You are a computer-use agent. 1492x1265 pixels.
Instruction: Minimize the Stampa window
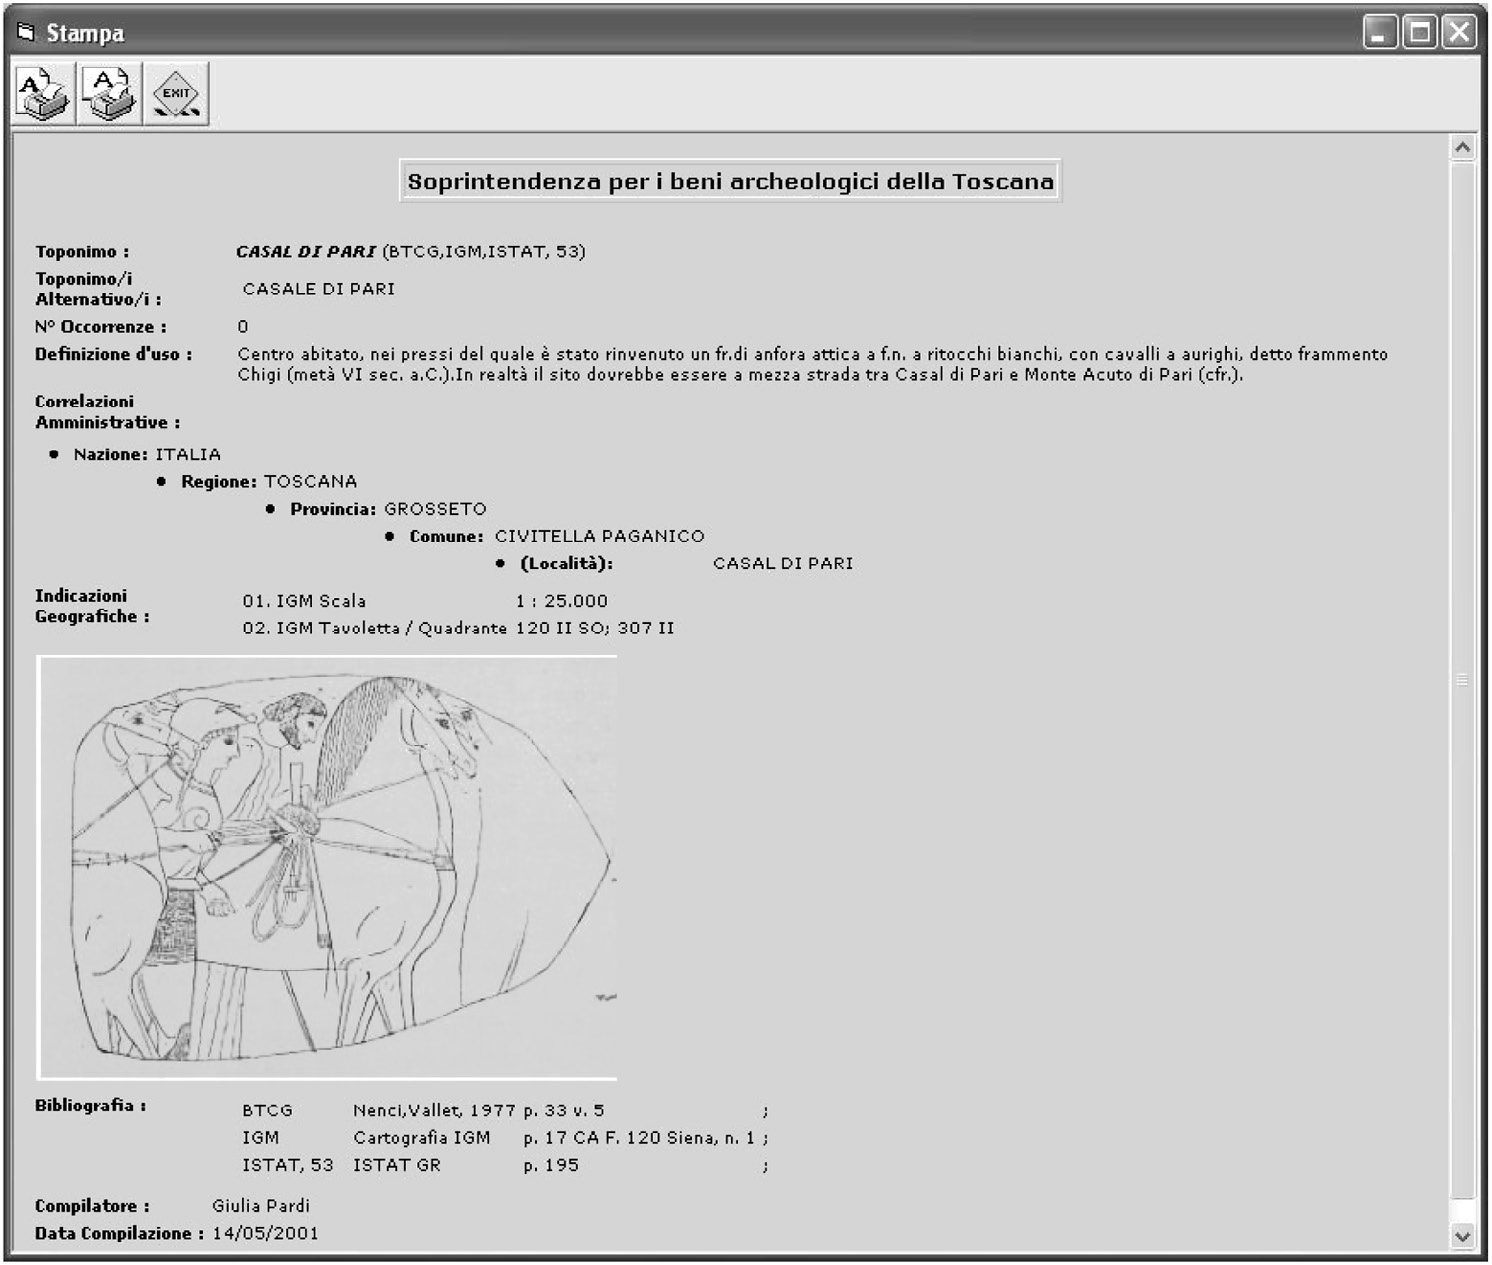1379,32
